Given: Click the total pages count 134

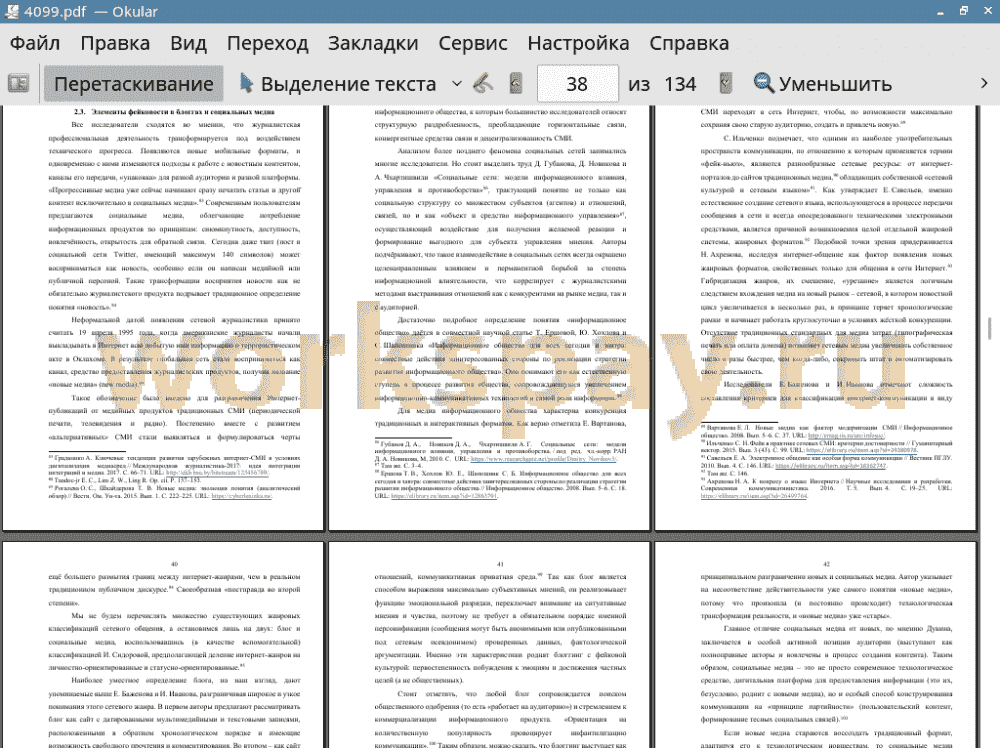Looking at the screenshot, I should pos(680,84).
